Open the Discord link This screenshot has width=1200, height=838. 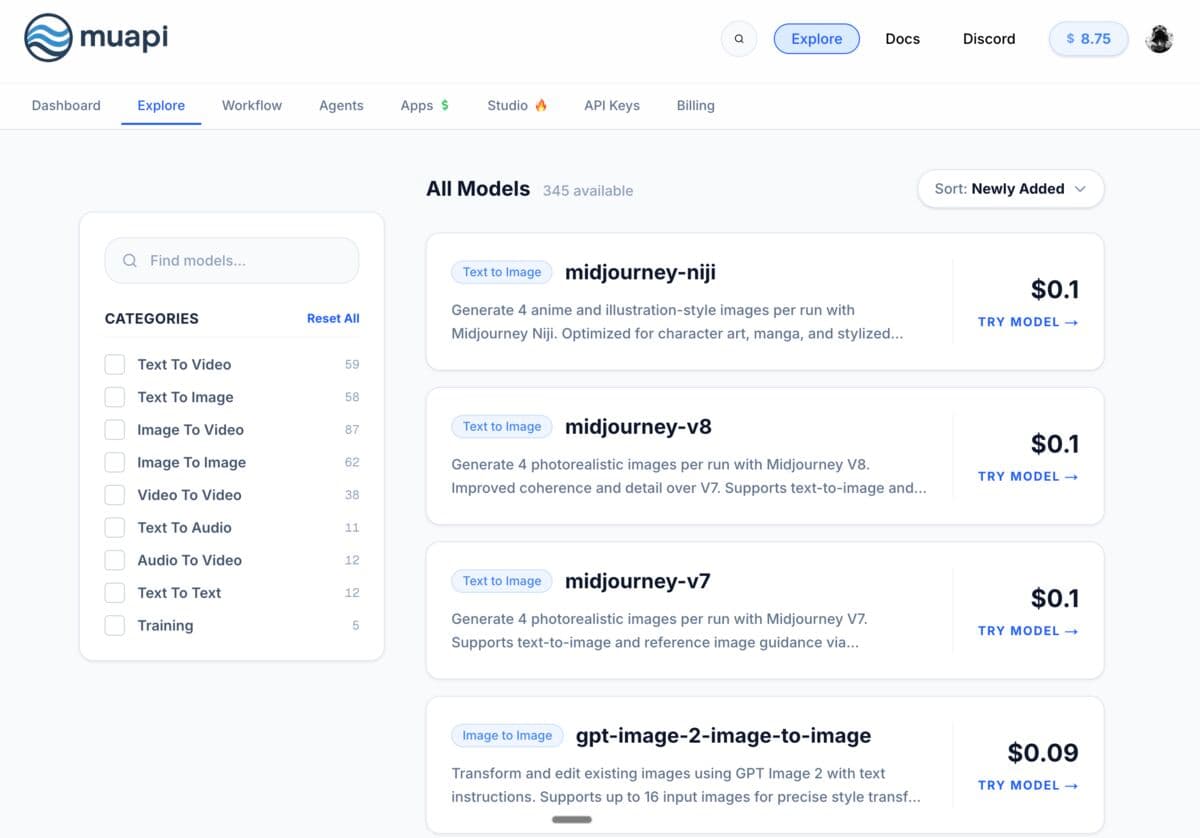coord(989,39)
